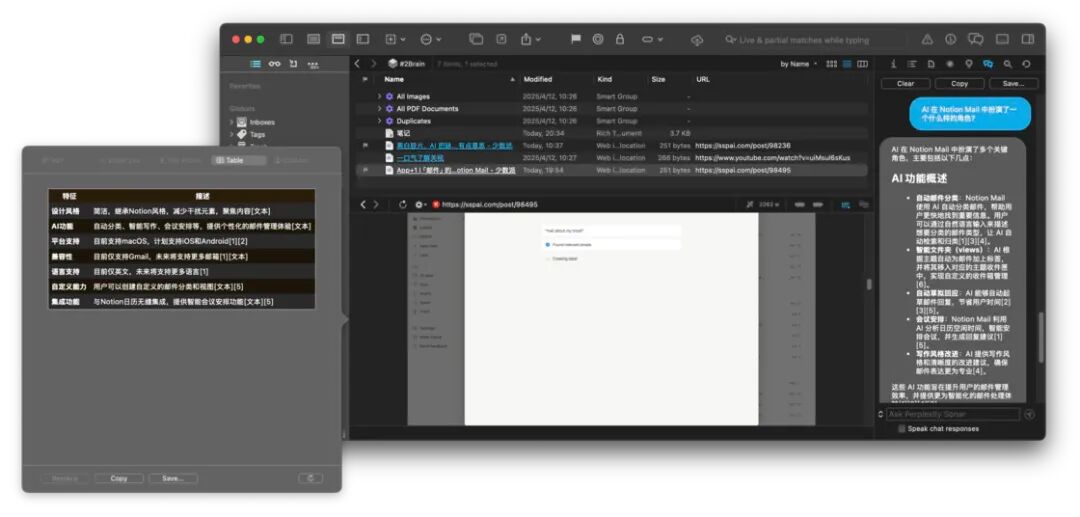Viewport: 1080px width, 517px height.
Task: Hide the preview pane layout icon
Action: [x=313, y=39]
